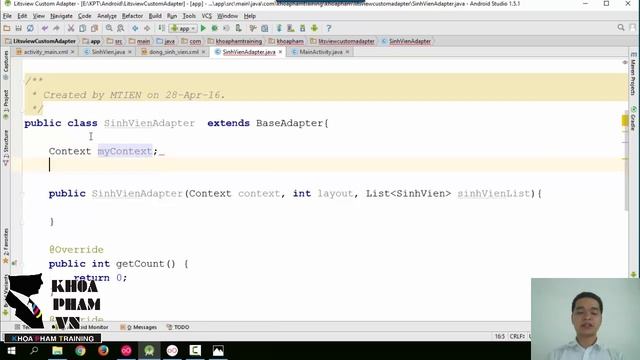This screenshot has width=640, height=360.
Task: Click the Redo arrow icon
Action: (x=56, y=28)
